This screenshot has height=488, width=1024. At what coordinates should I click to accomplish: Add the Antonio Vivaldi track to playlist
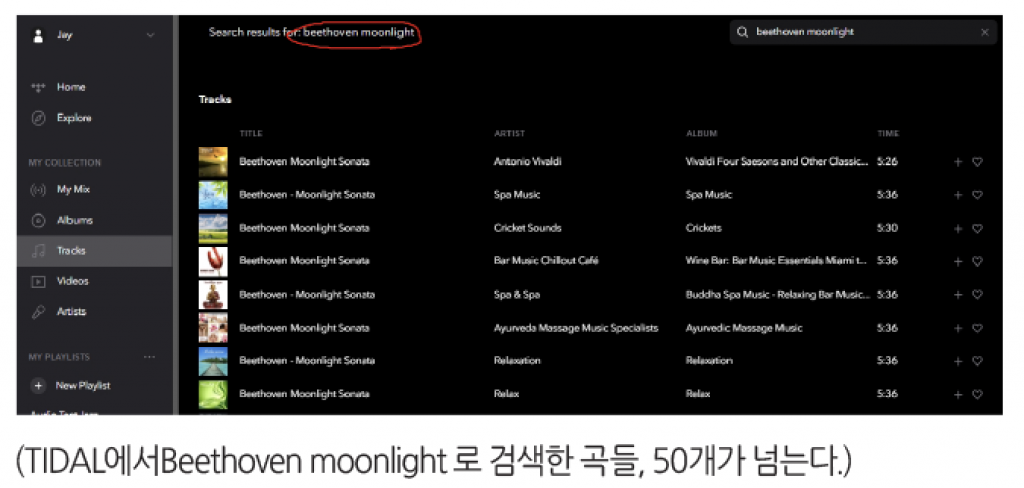[958, 162]
